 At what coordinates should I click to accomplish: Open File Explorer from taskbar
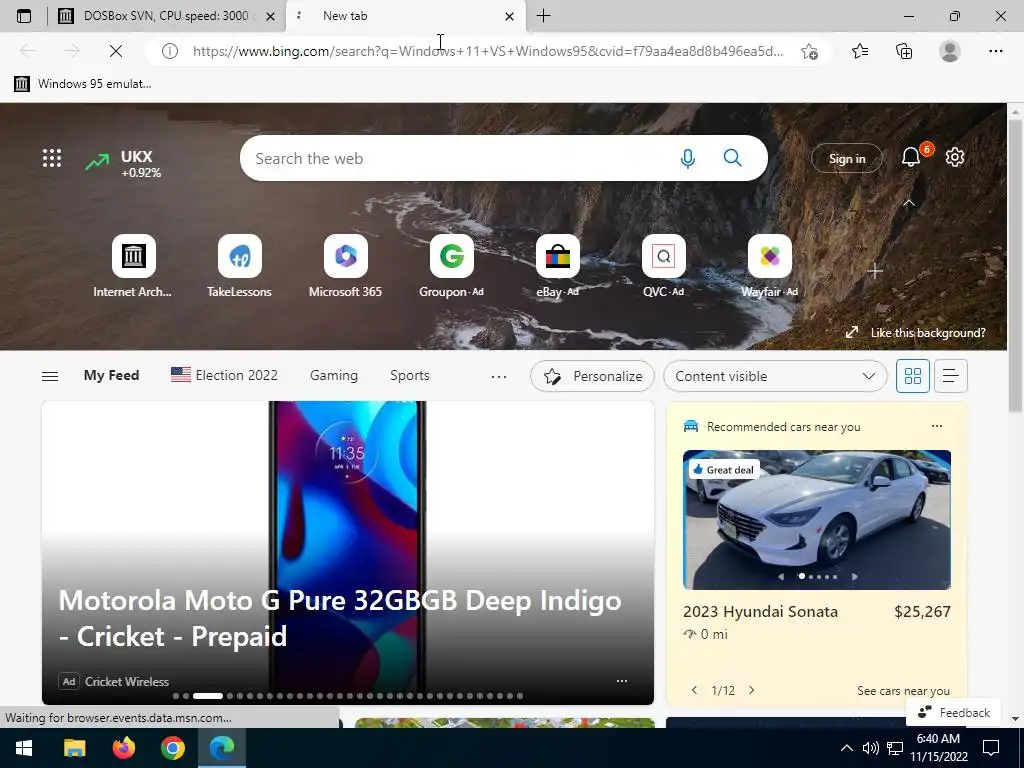coord(74,748)
